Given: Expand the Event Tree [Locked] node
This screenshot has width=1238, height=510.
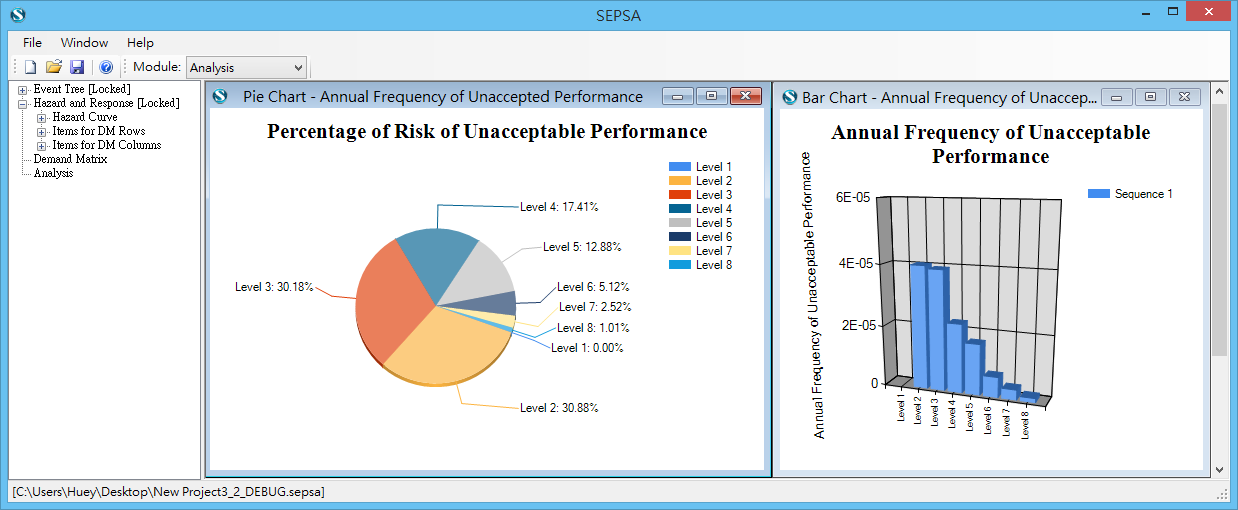Looking at the screenshot, I should pos(23,90).
